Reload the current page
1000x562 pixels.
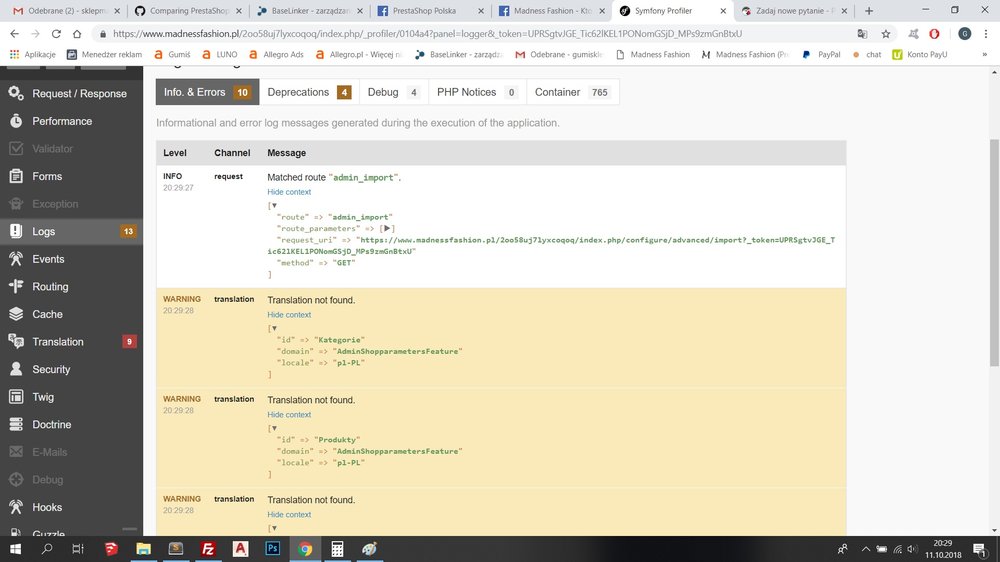(56, 34)
